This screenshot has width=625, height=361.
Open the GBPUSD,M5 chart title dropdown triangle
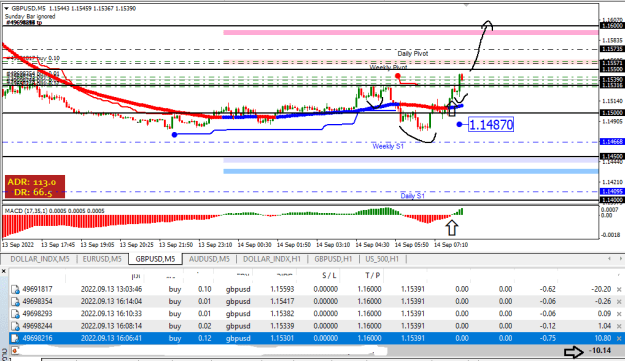point(6,8)
